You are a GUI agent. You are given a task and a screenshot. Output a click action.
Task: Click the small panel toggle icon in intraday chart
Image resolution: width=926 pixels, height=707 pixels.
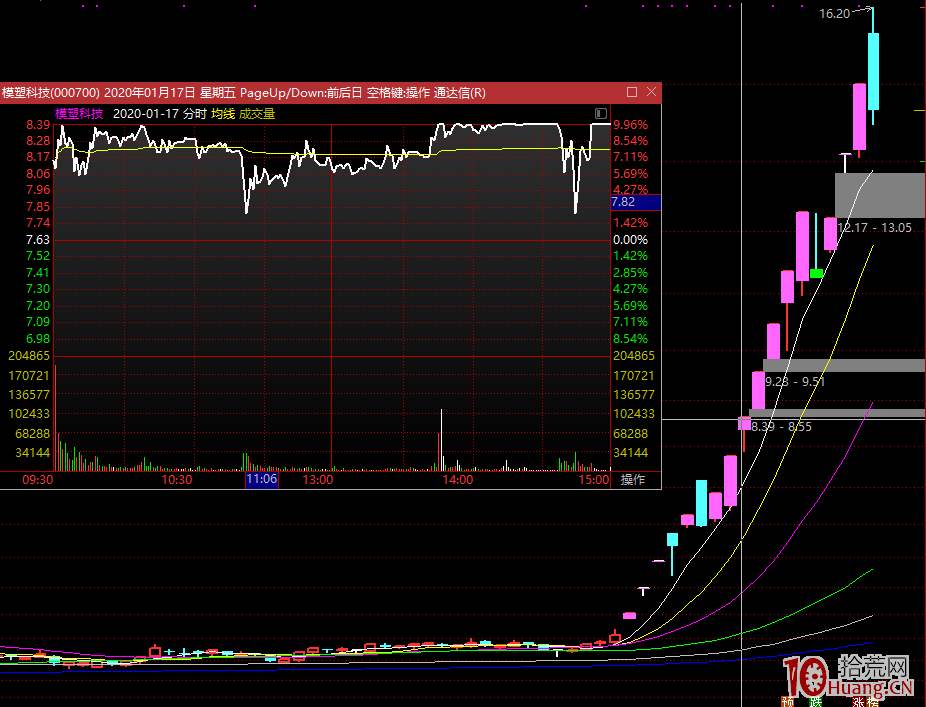pyautogui.click(x=600, y=113)
